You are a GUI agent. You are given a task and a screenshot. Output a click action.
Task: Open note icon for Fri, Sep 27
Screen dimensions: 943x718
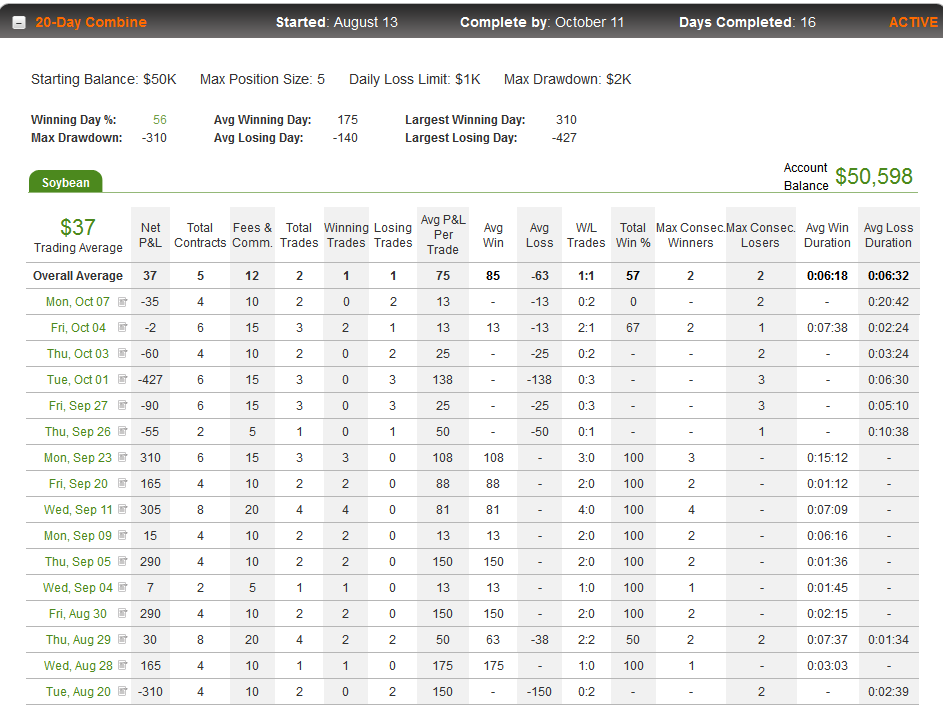tap(123, 405)
